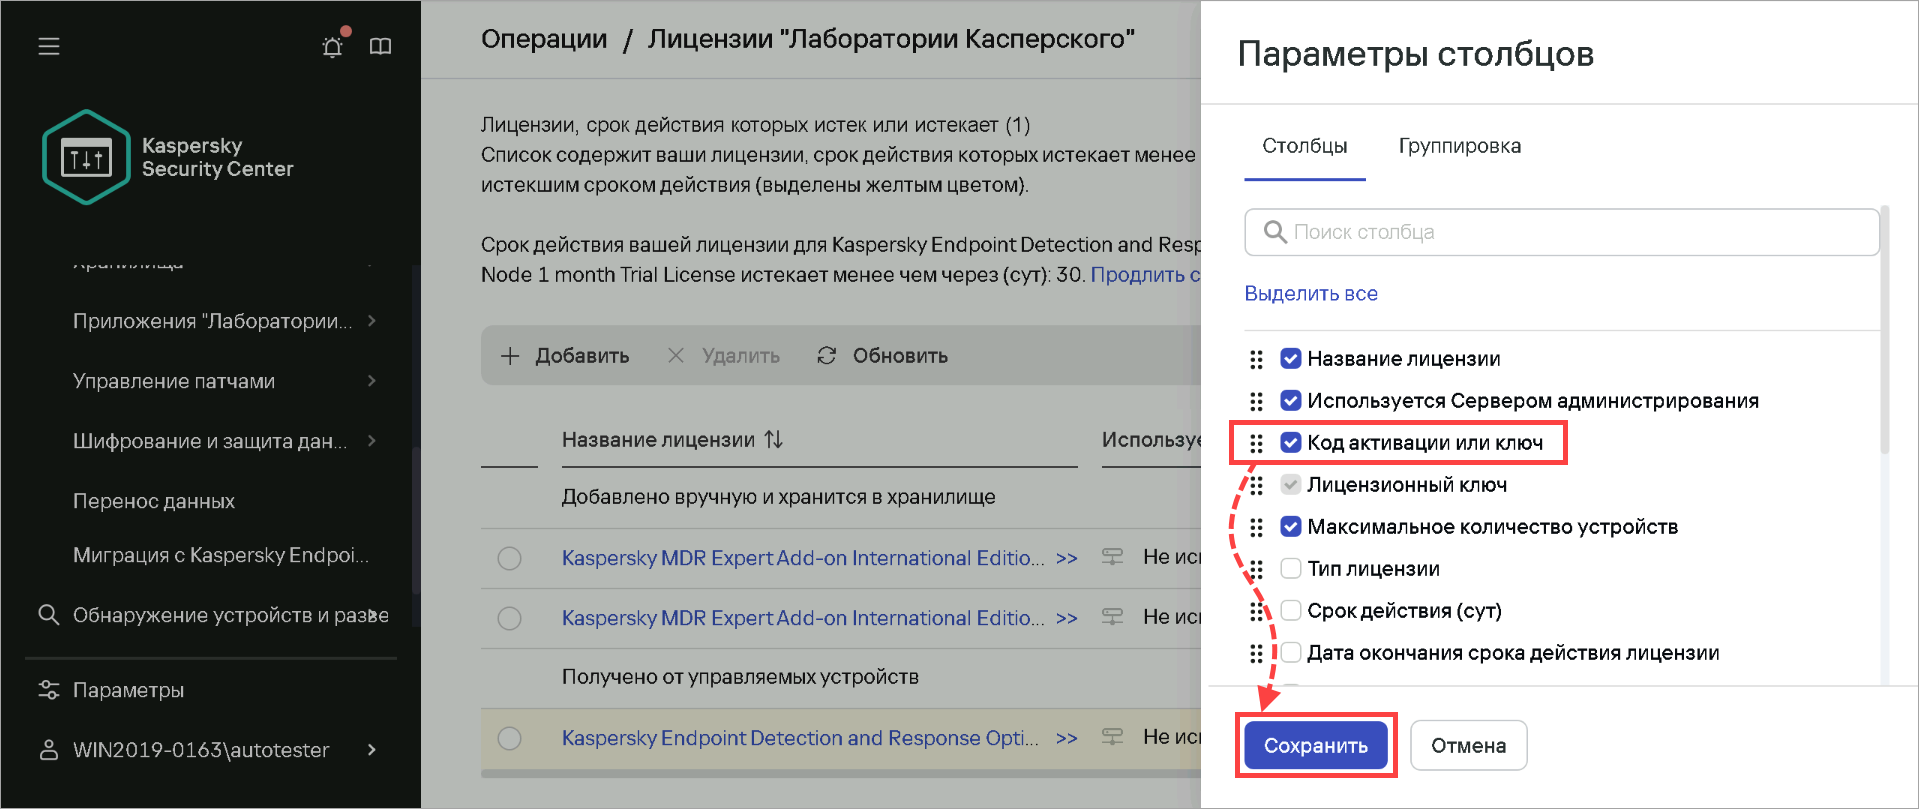Viewport: 1919px width, 809px height.
Task: Open Параметры menu item
Action: click(x=128, y=690)
